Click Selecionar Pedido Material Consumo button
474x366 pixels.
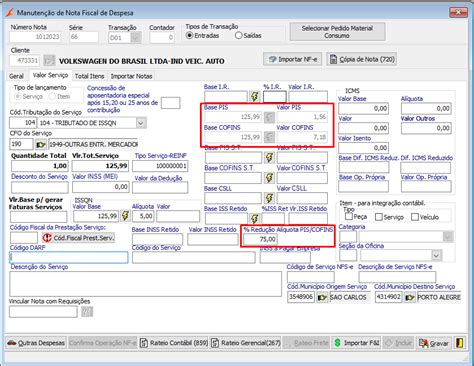point(337,32)
